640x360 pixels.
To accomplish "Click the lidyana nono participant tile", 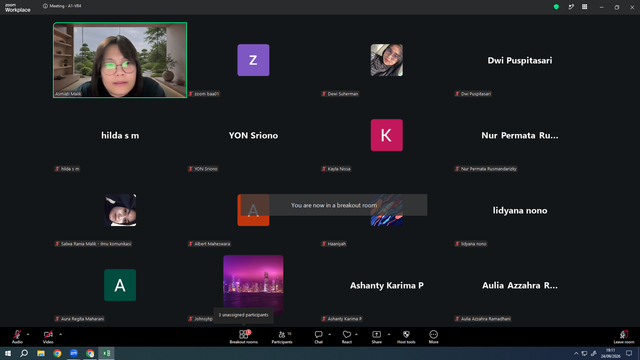I will (520, 210).
